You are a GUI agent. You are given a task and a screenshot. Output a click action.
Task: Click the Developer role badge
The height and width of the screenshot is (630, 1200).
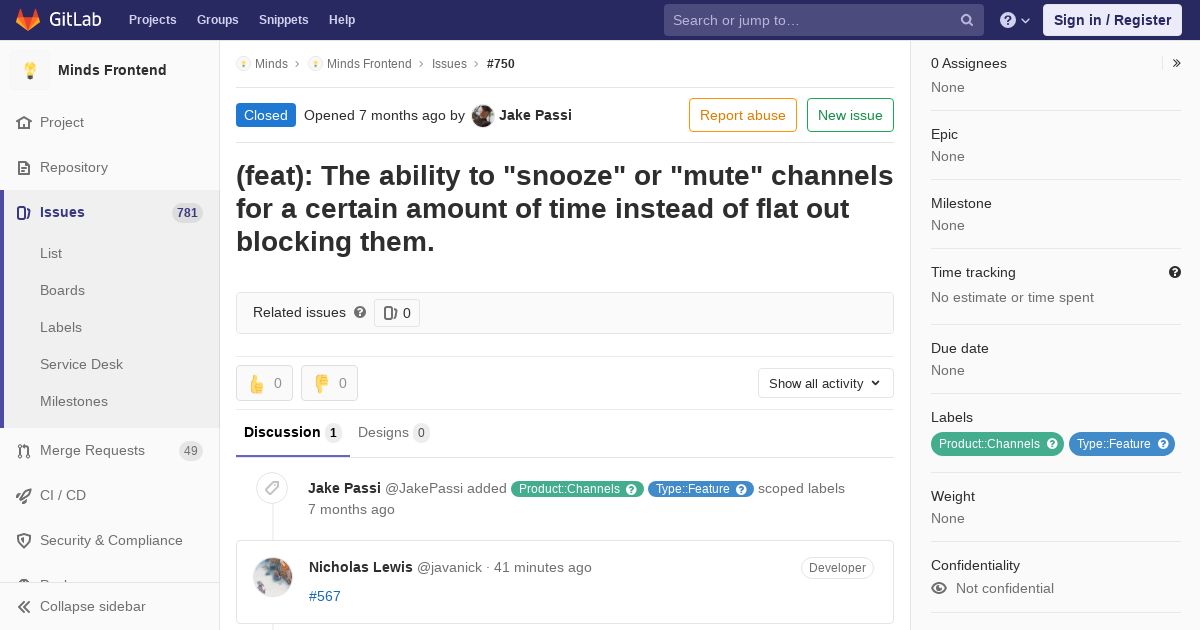837,568
